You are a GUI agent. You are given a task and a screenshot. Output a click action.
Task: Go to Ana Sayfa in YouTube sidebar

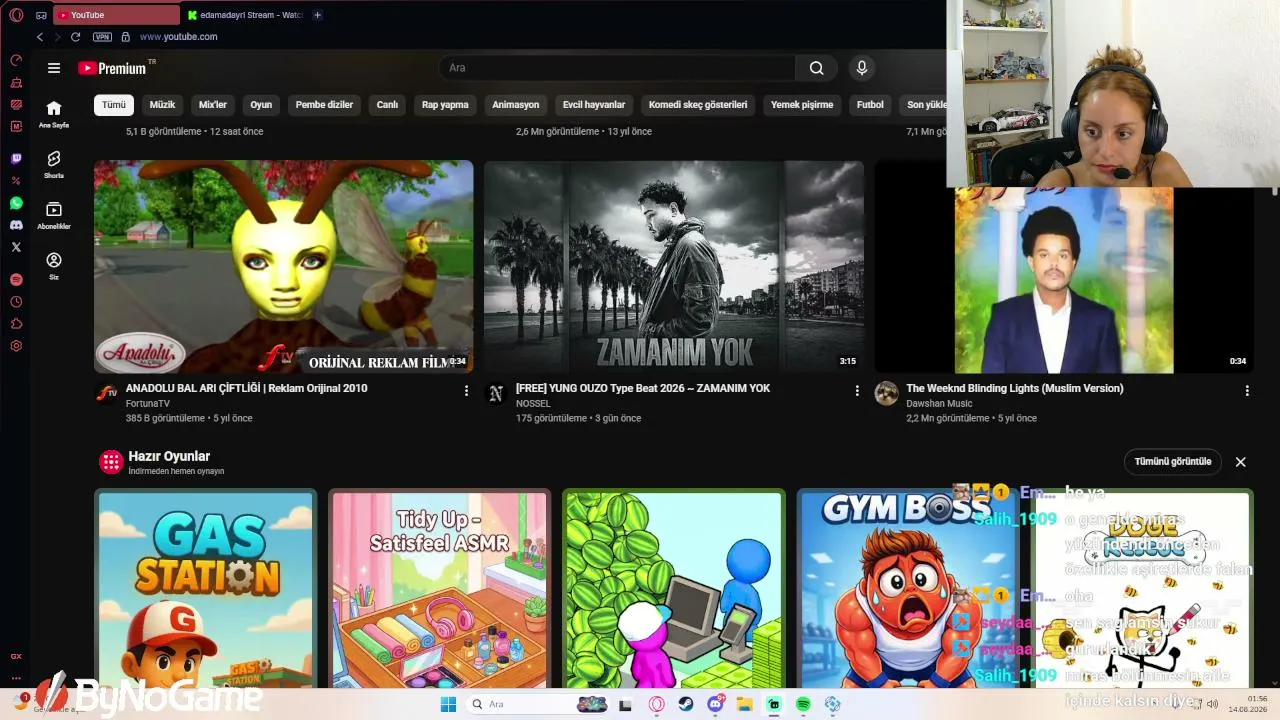click(54, 114)
